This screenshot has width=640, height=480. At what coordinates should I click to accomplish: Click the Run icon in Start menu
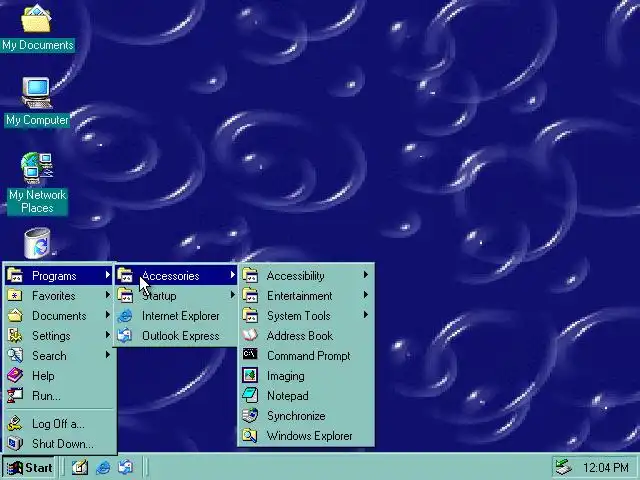15,395
